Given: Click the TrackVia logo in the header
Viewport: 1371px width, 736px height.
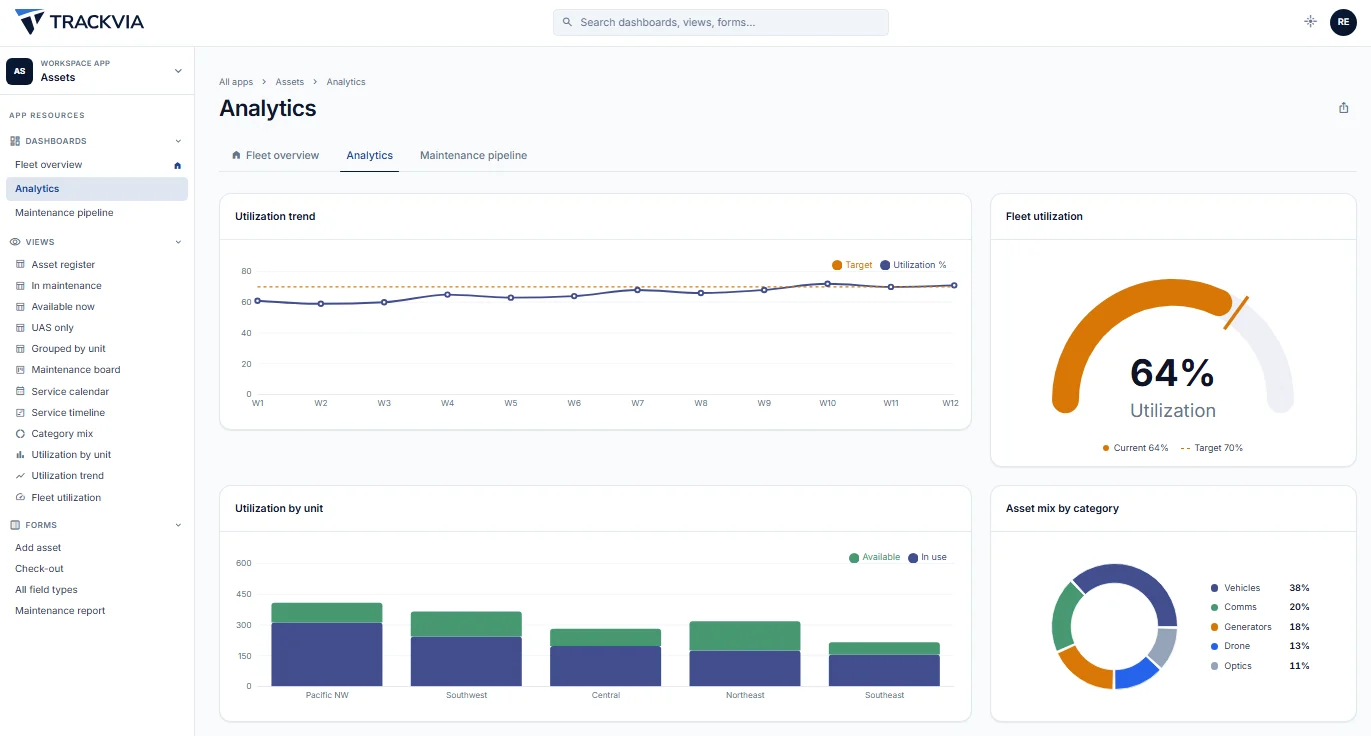Looking at the screenshot, I should 78,22.
